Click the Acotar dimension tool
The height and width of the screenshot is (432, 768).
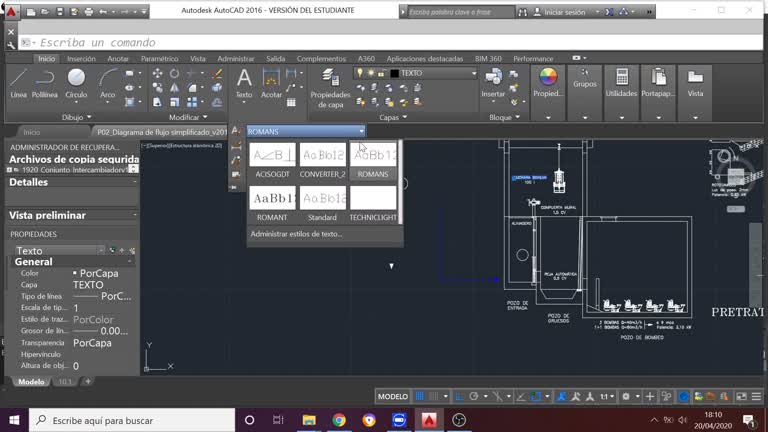(271, 83)
